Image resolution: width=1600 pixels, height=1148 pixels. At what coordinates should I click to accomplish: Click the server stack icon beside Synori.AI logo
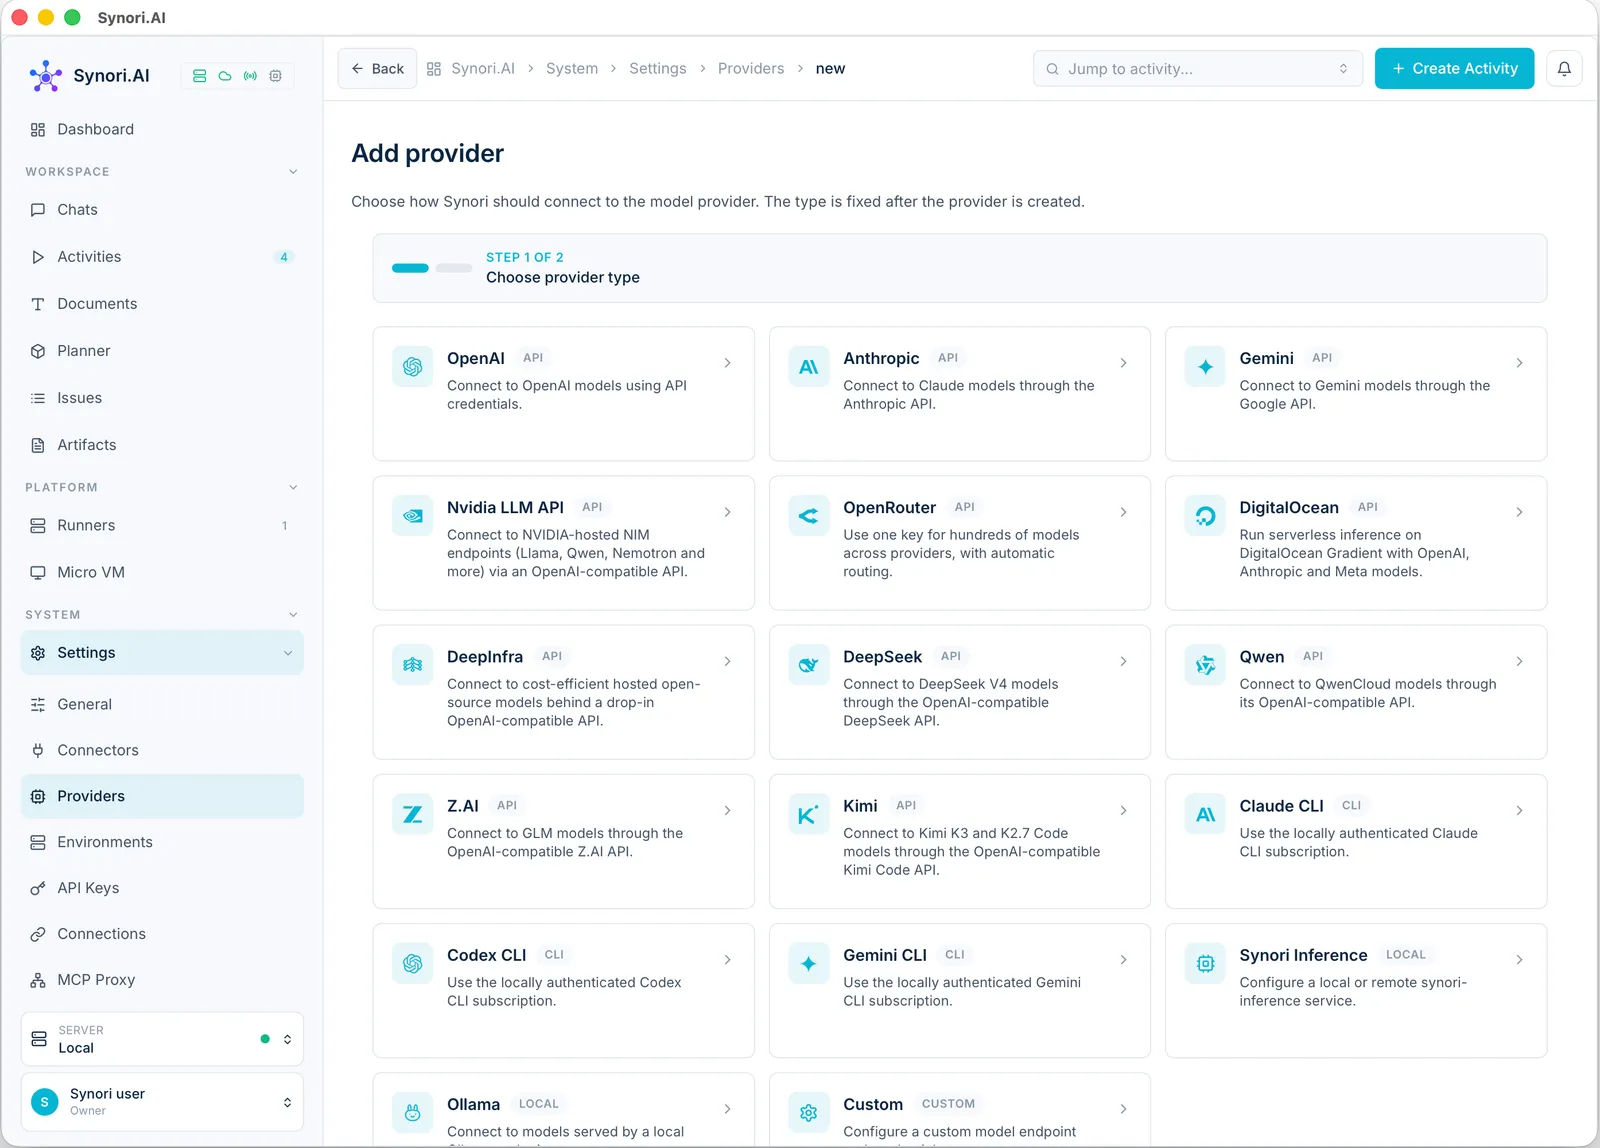(200, 76)
